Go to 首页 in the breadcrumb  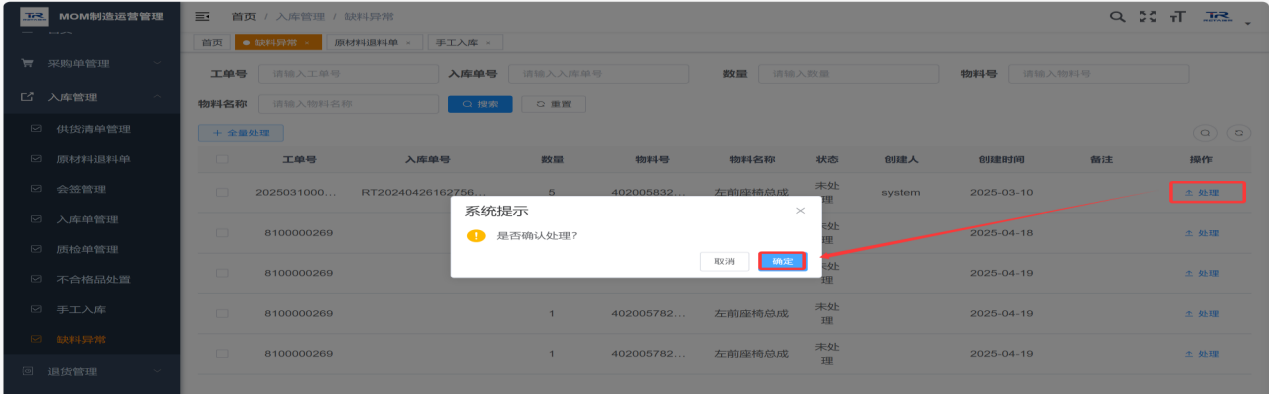243,16
